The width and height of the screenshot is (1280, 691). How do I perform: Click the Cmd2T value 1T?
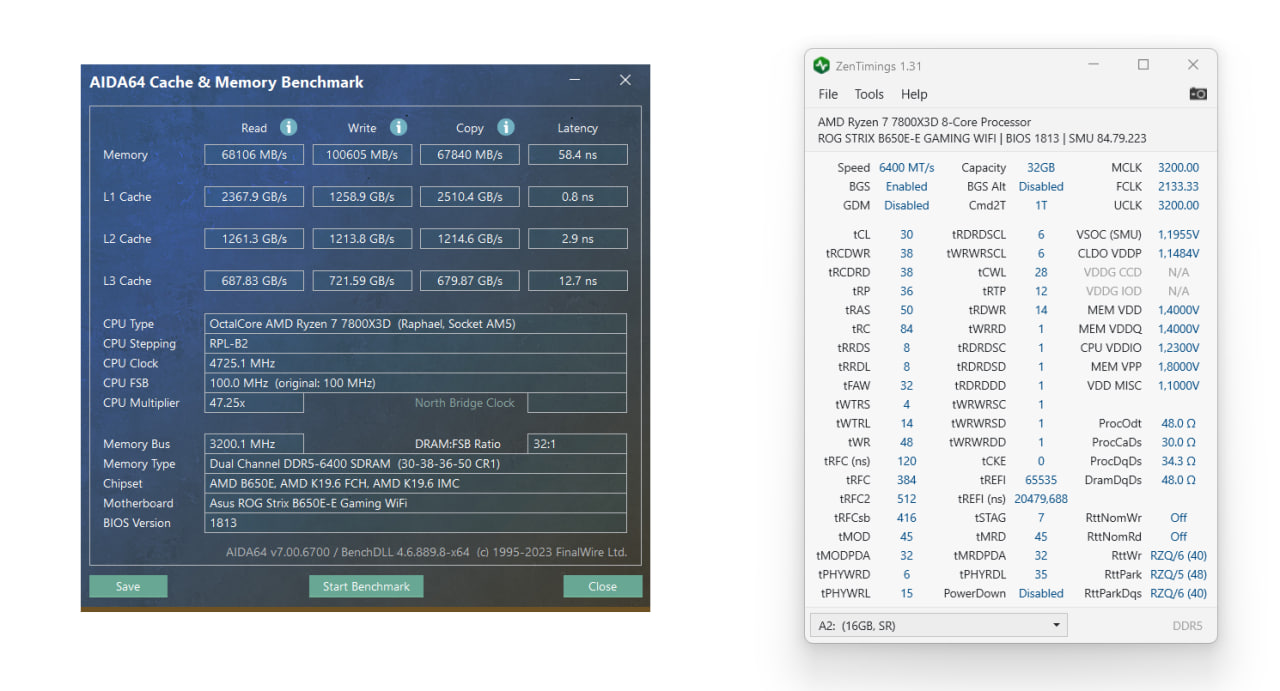point(1041,205)
